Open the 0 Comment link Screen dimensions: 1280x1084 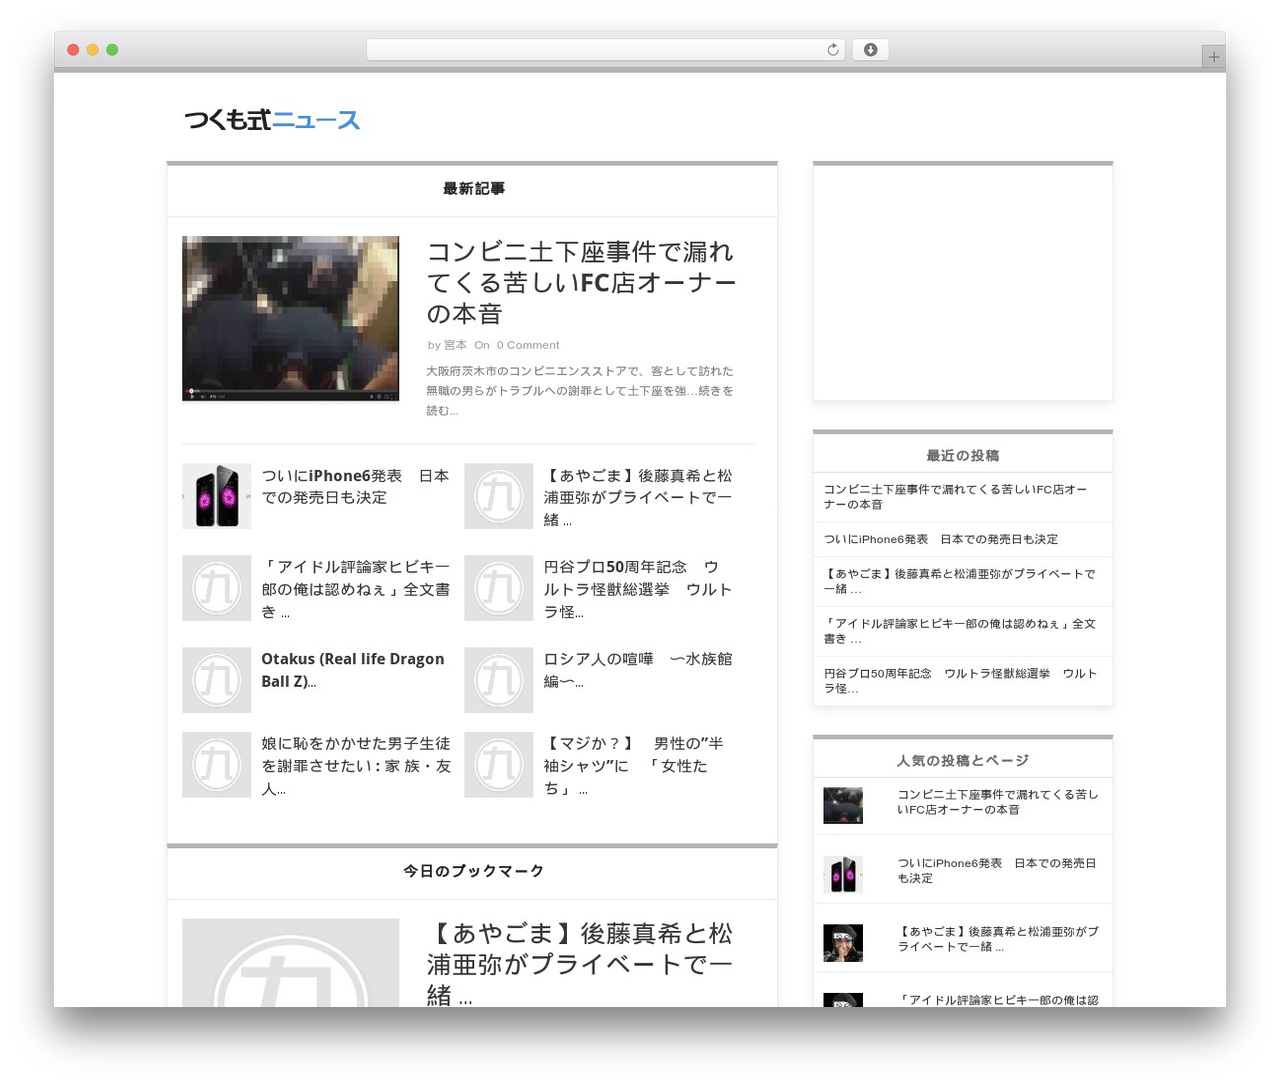pyautogui.click(x=528, y=345)
